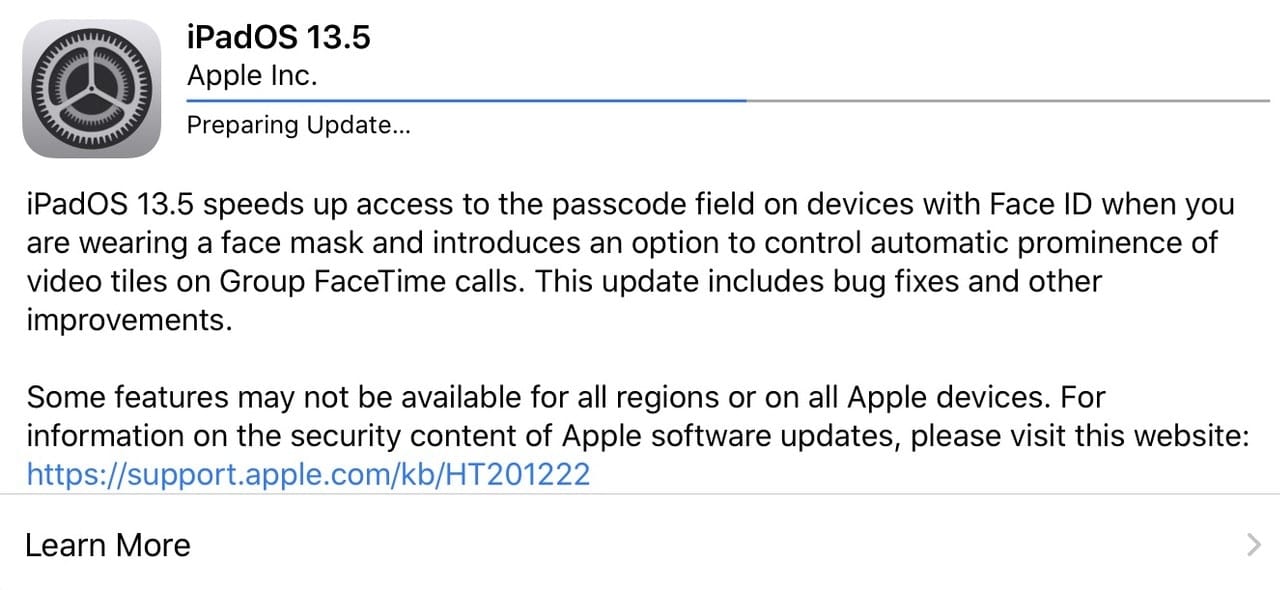Open the support.apple.com/kb/HT201222 link
This screenshot has height=590, width=1280.
tap(308, 473)
